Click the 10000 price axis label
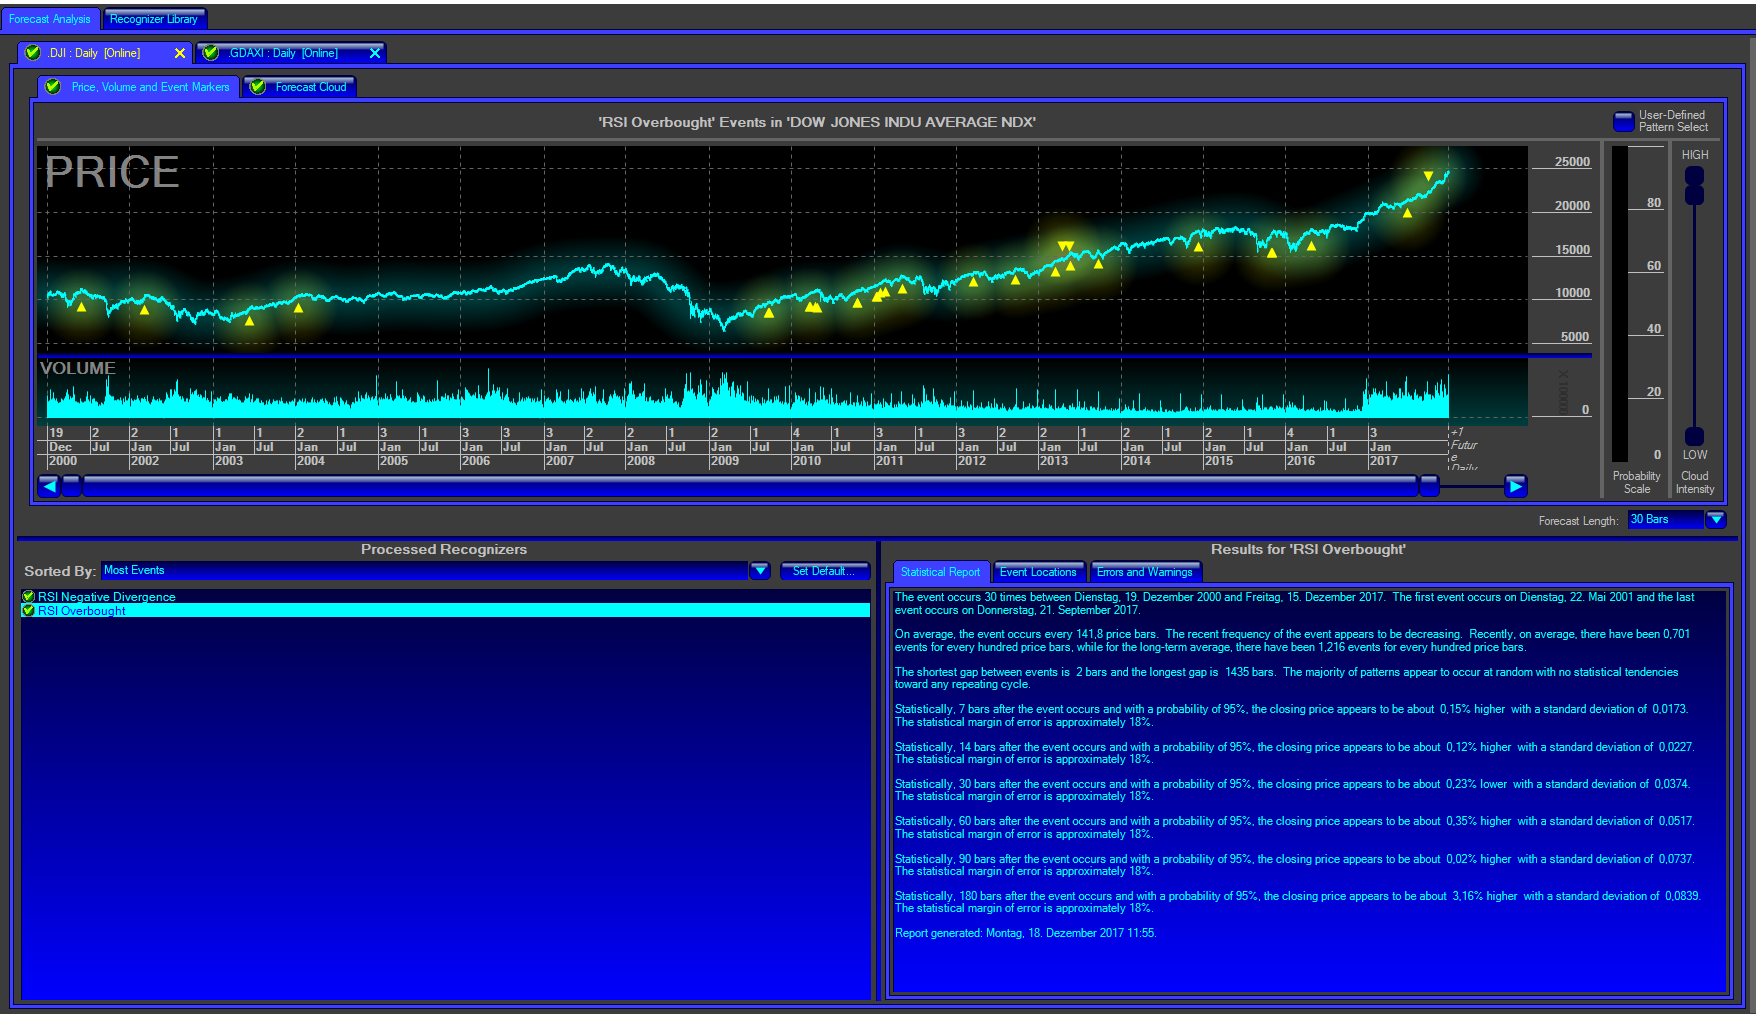Screen dimensions: 1756x1014 [x=1572, y=293]
